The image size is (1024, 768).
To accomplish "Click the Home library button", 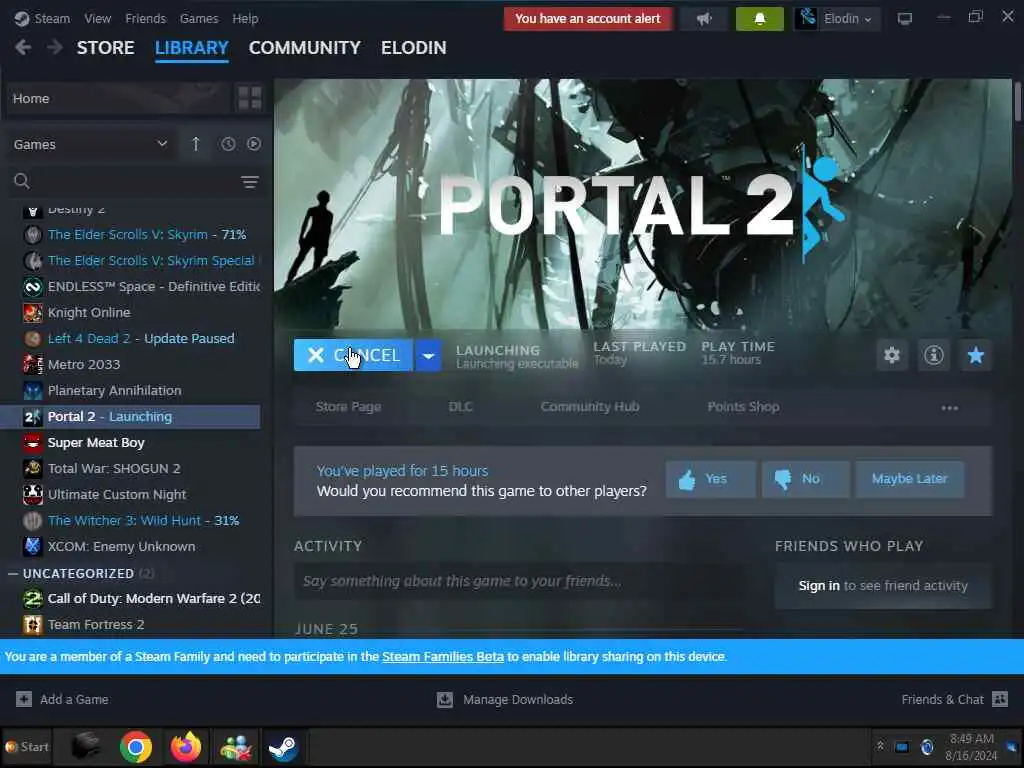I will click(x=118, y=98).
